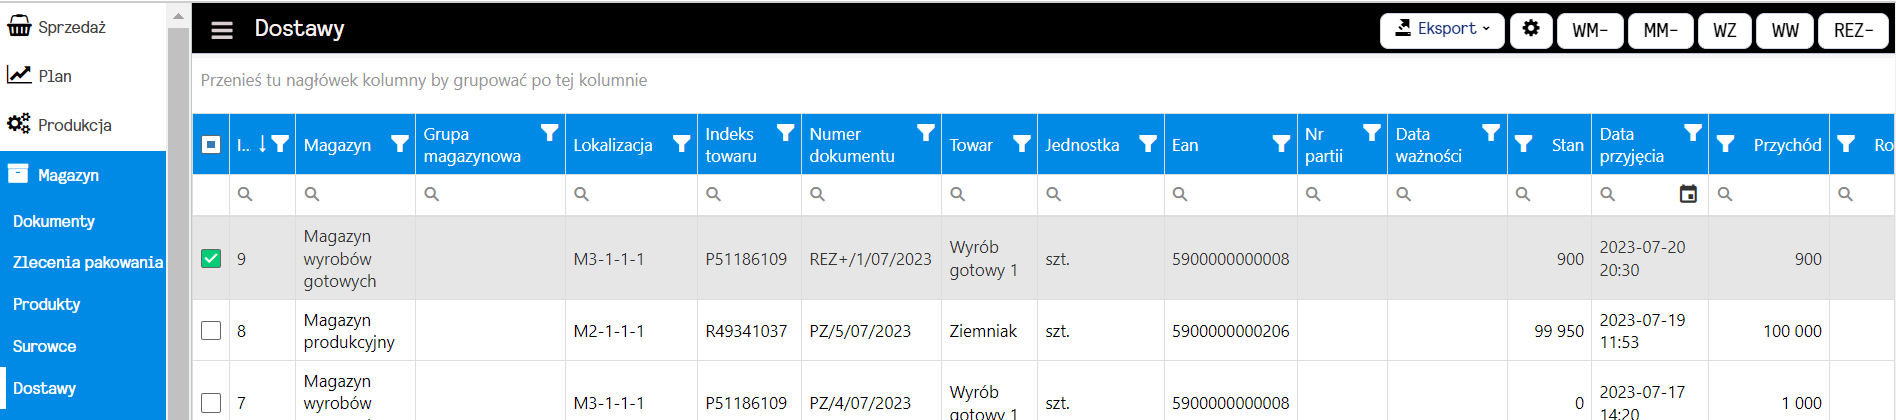
Task: Click the Towar column filter funnel
Action: pos(1021,144)
